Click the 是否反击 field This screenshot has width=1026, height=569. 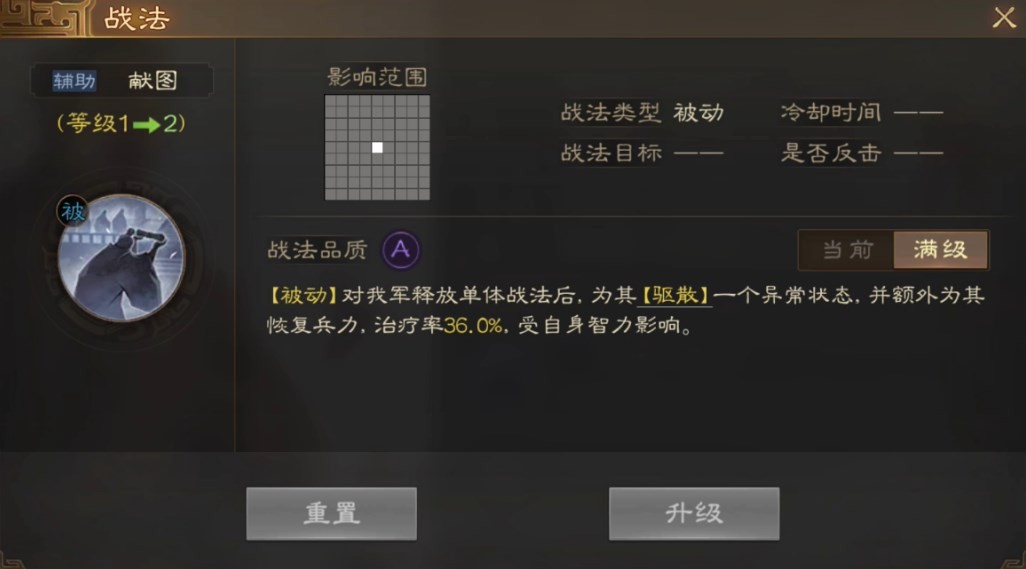[862, 153]
